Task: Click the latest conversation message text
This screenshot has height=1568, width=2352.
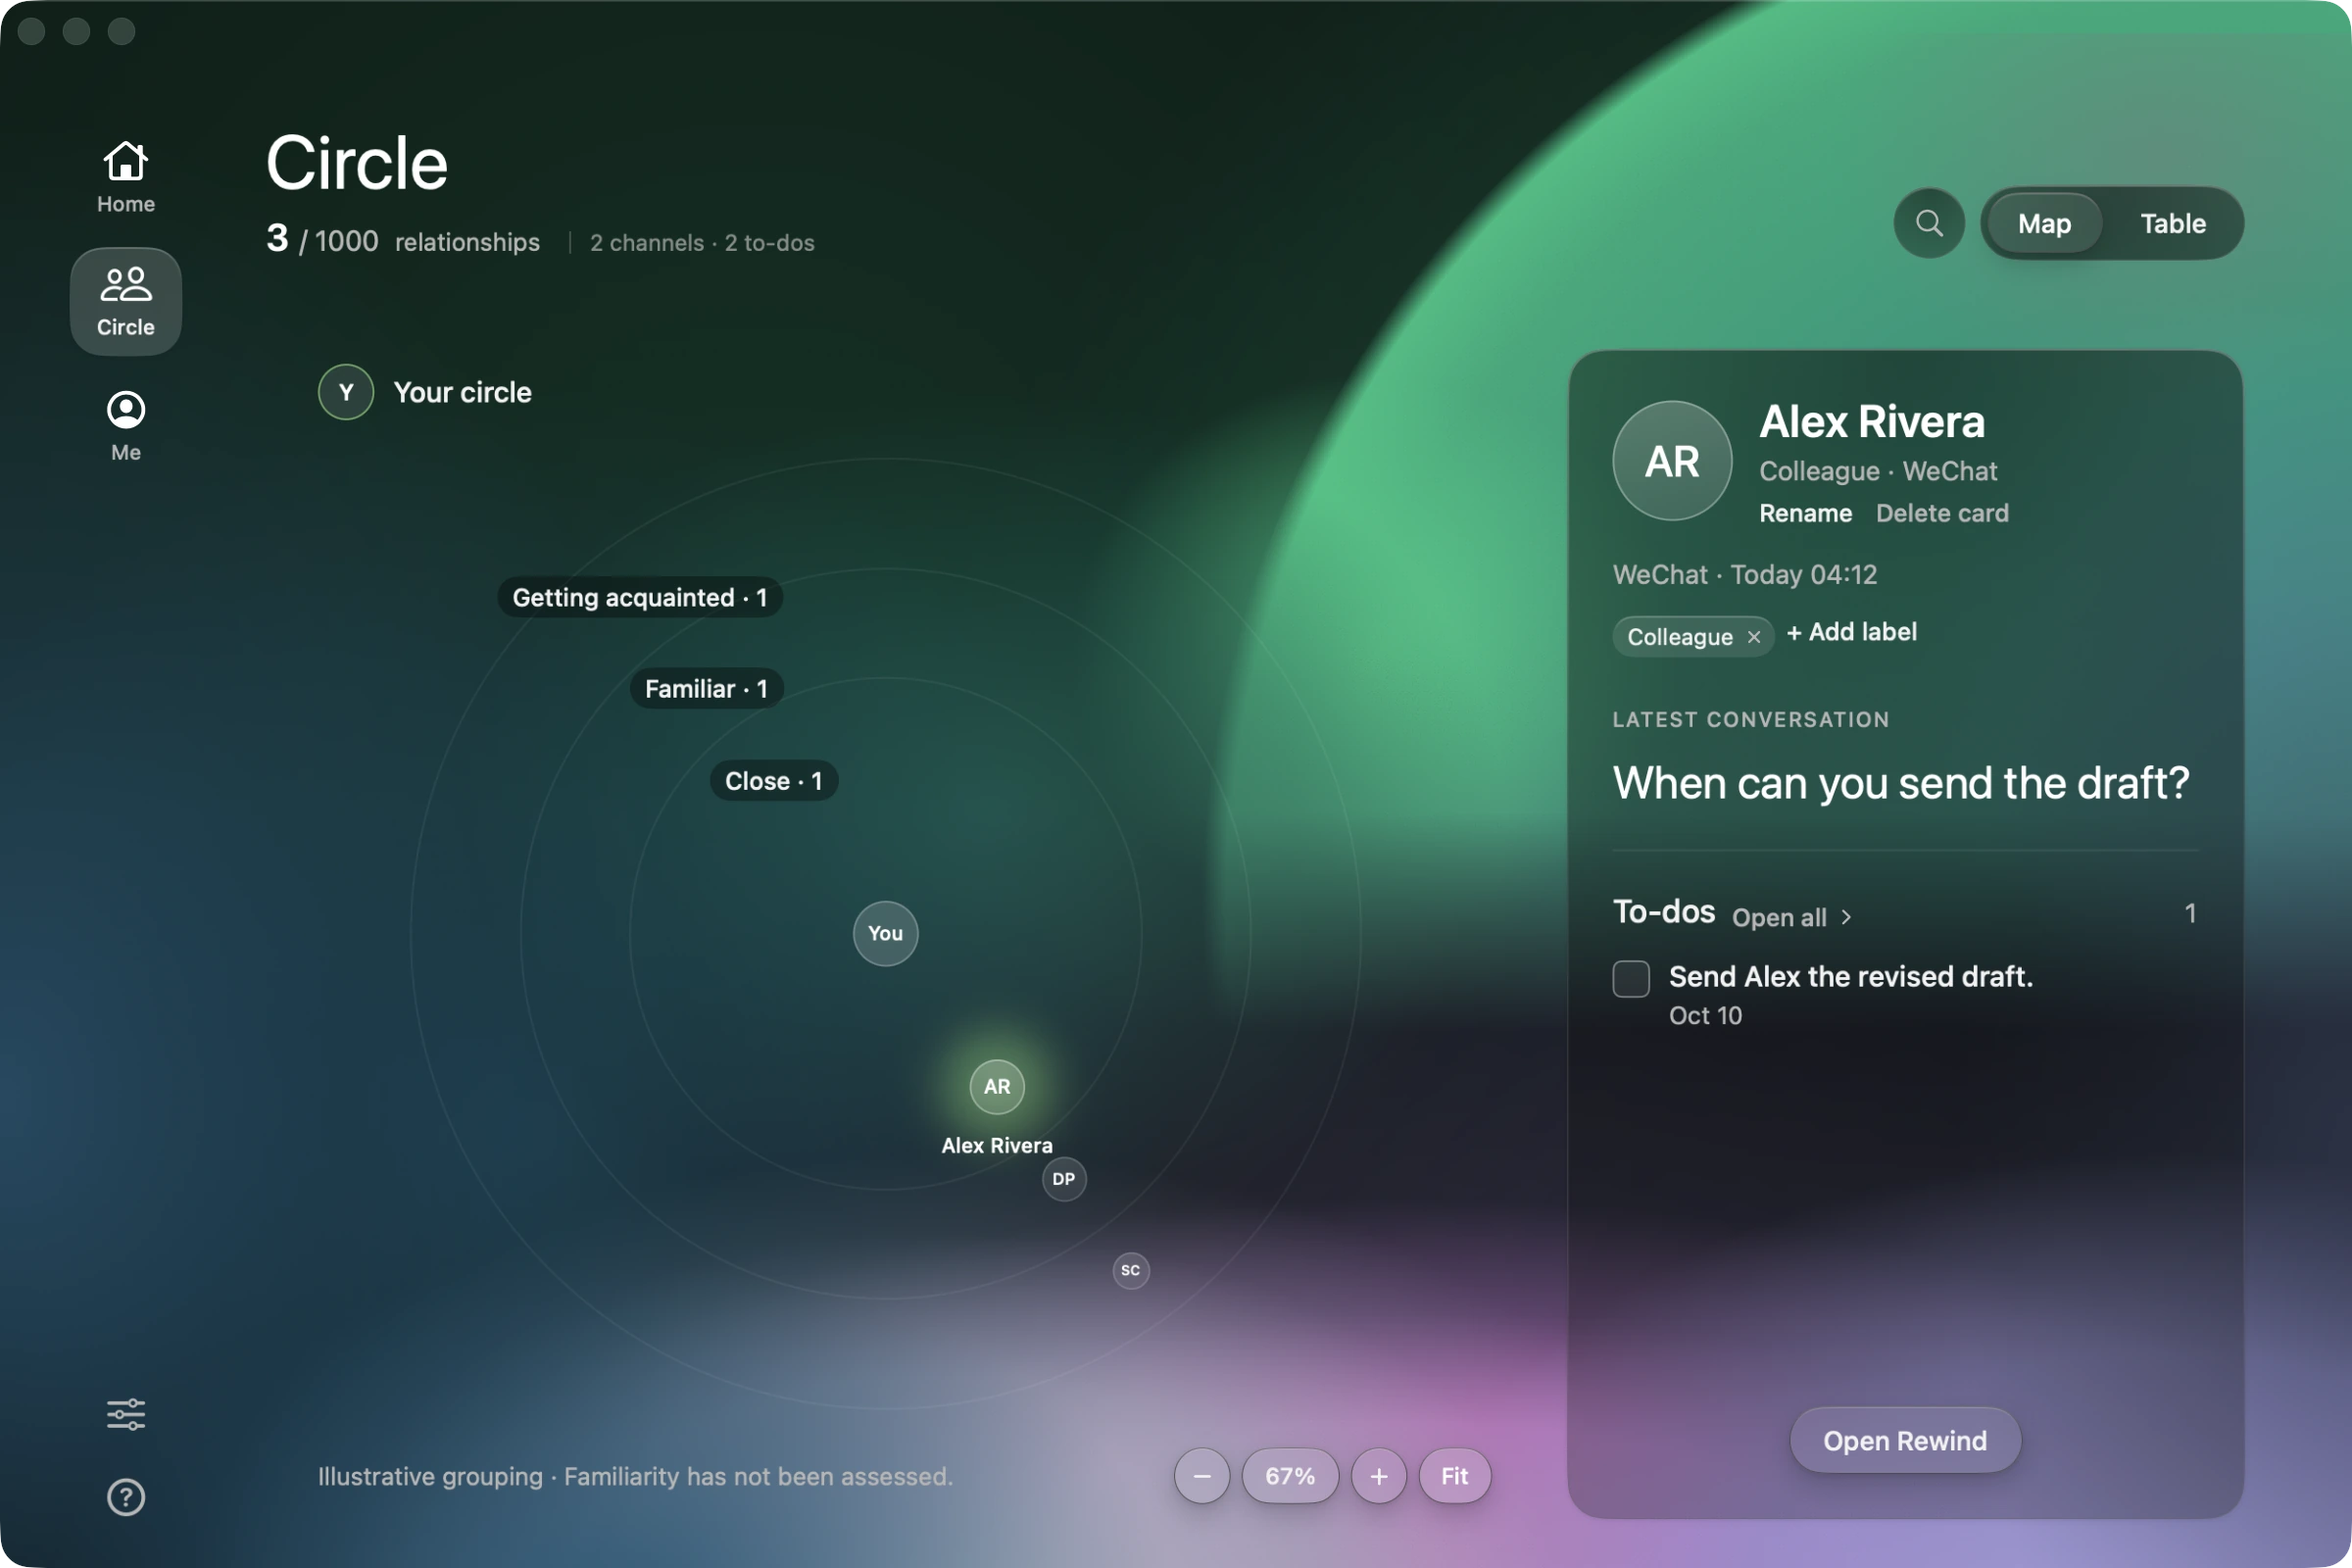Action: click(1901, 783)
